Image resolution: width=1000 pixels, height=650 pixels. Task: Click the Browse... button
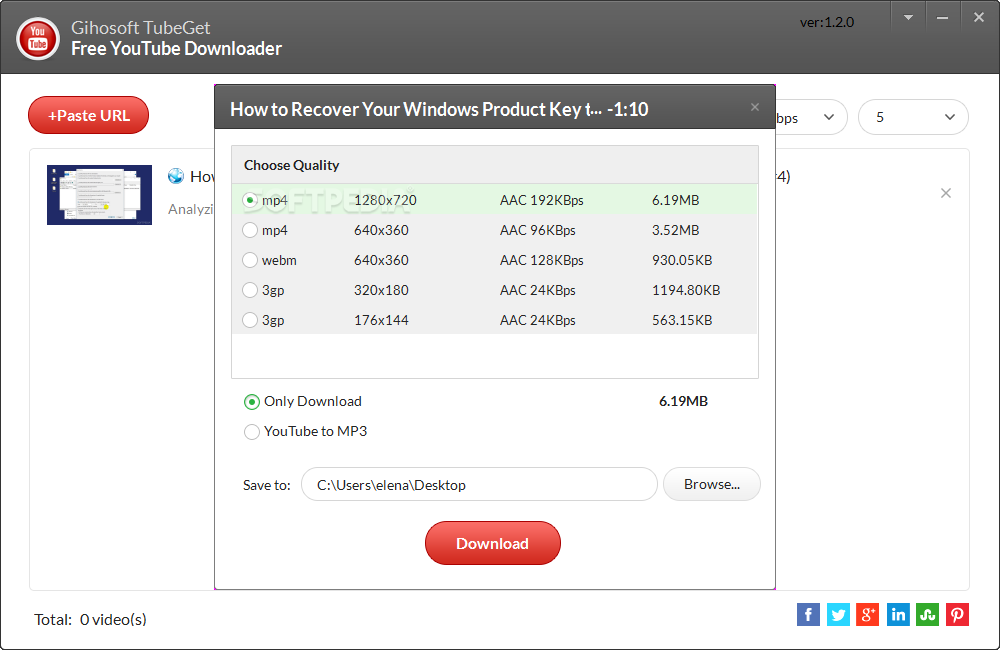point(712,484)
